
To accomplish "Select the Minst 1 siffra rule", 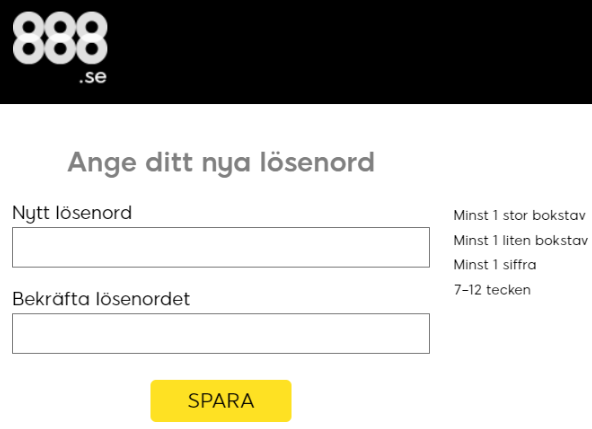I will pyautogui.click(x=495, y=265).
